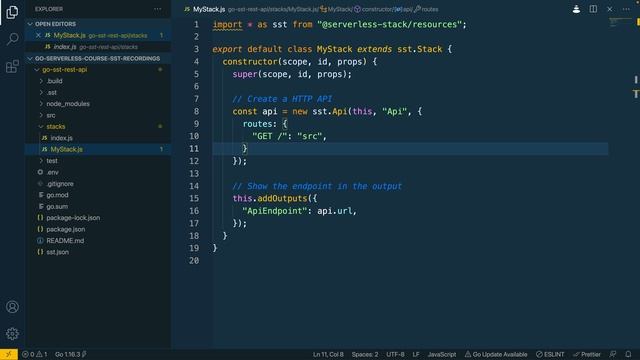Screen dimensions: 640x360
Task: Open package.json file
Action: [66, 229]
